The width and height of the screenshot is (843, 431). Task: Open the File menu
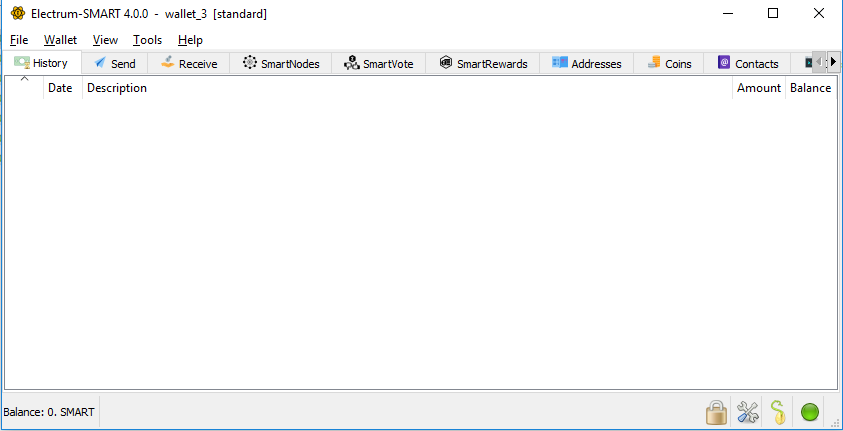point(19,40)
